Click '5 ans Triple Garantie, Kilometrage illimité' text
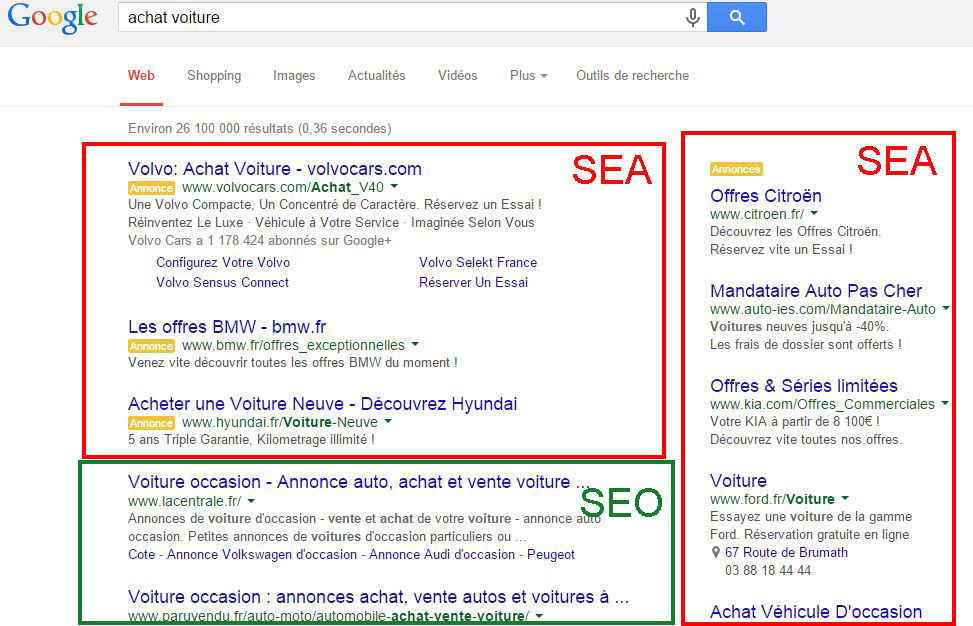The height and width of the screenshot is (626, 973). pyautogui.click(x=251, y=440)
